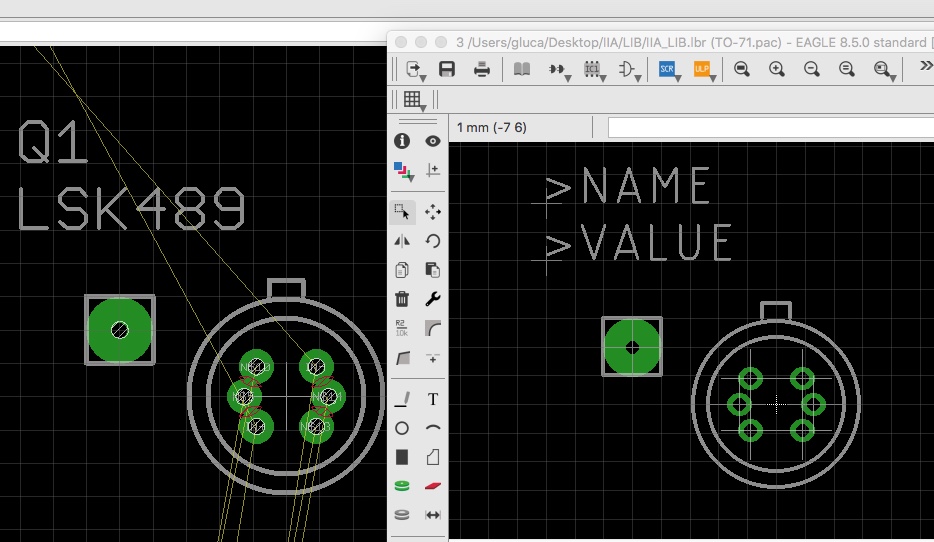Select the Text T tool
The image size is (934, 542).
coord(433,399)
